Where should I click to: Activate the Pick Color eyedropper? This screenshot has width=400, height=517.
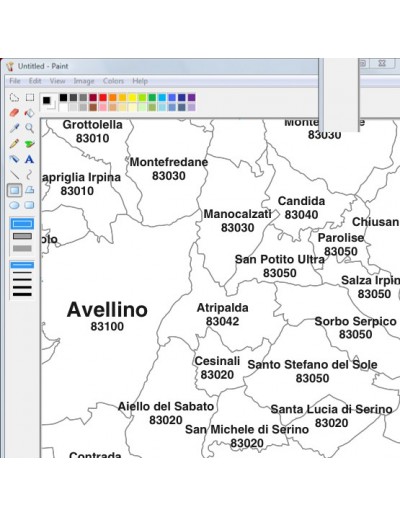pyautogui.click(x=14, y=128)
